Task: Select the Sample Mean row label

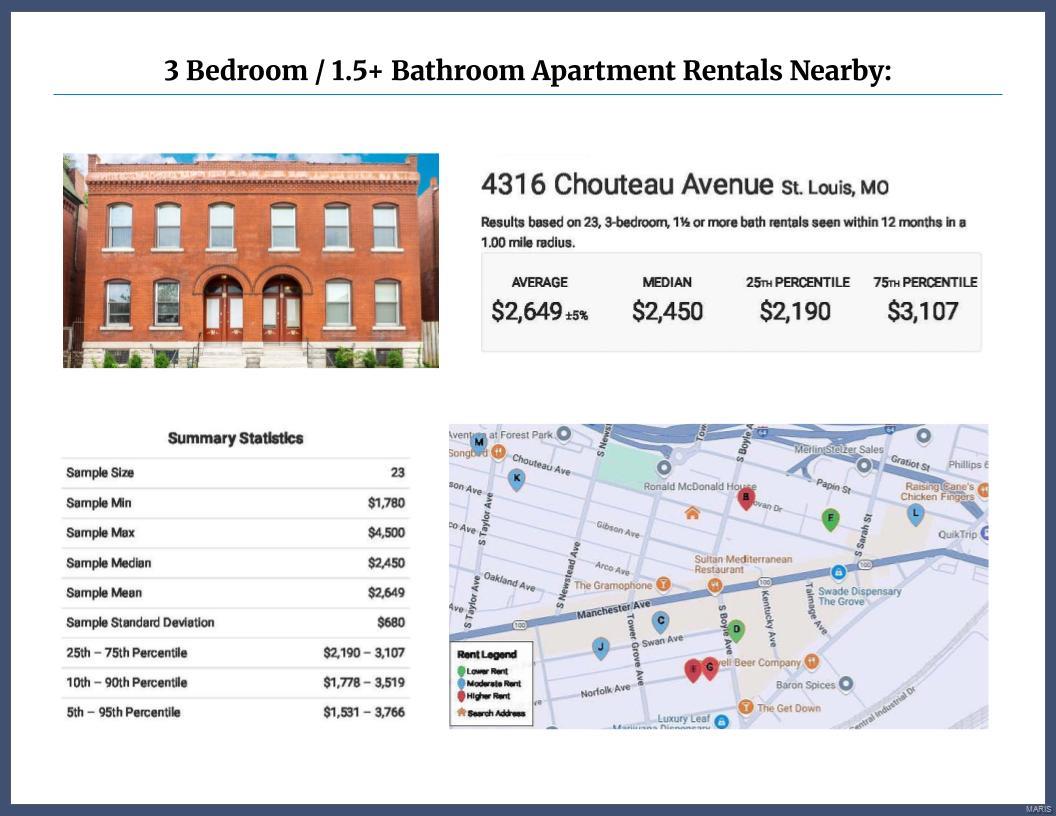Action: point(104,592)
